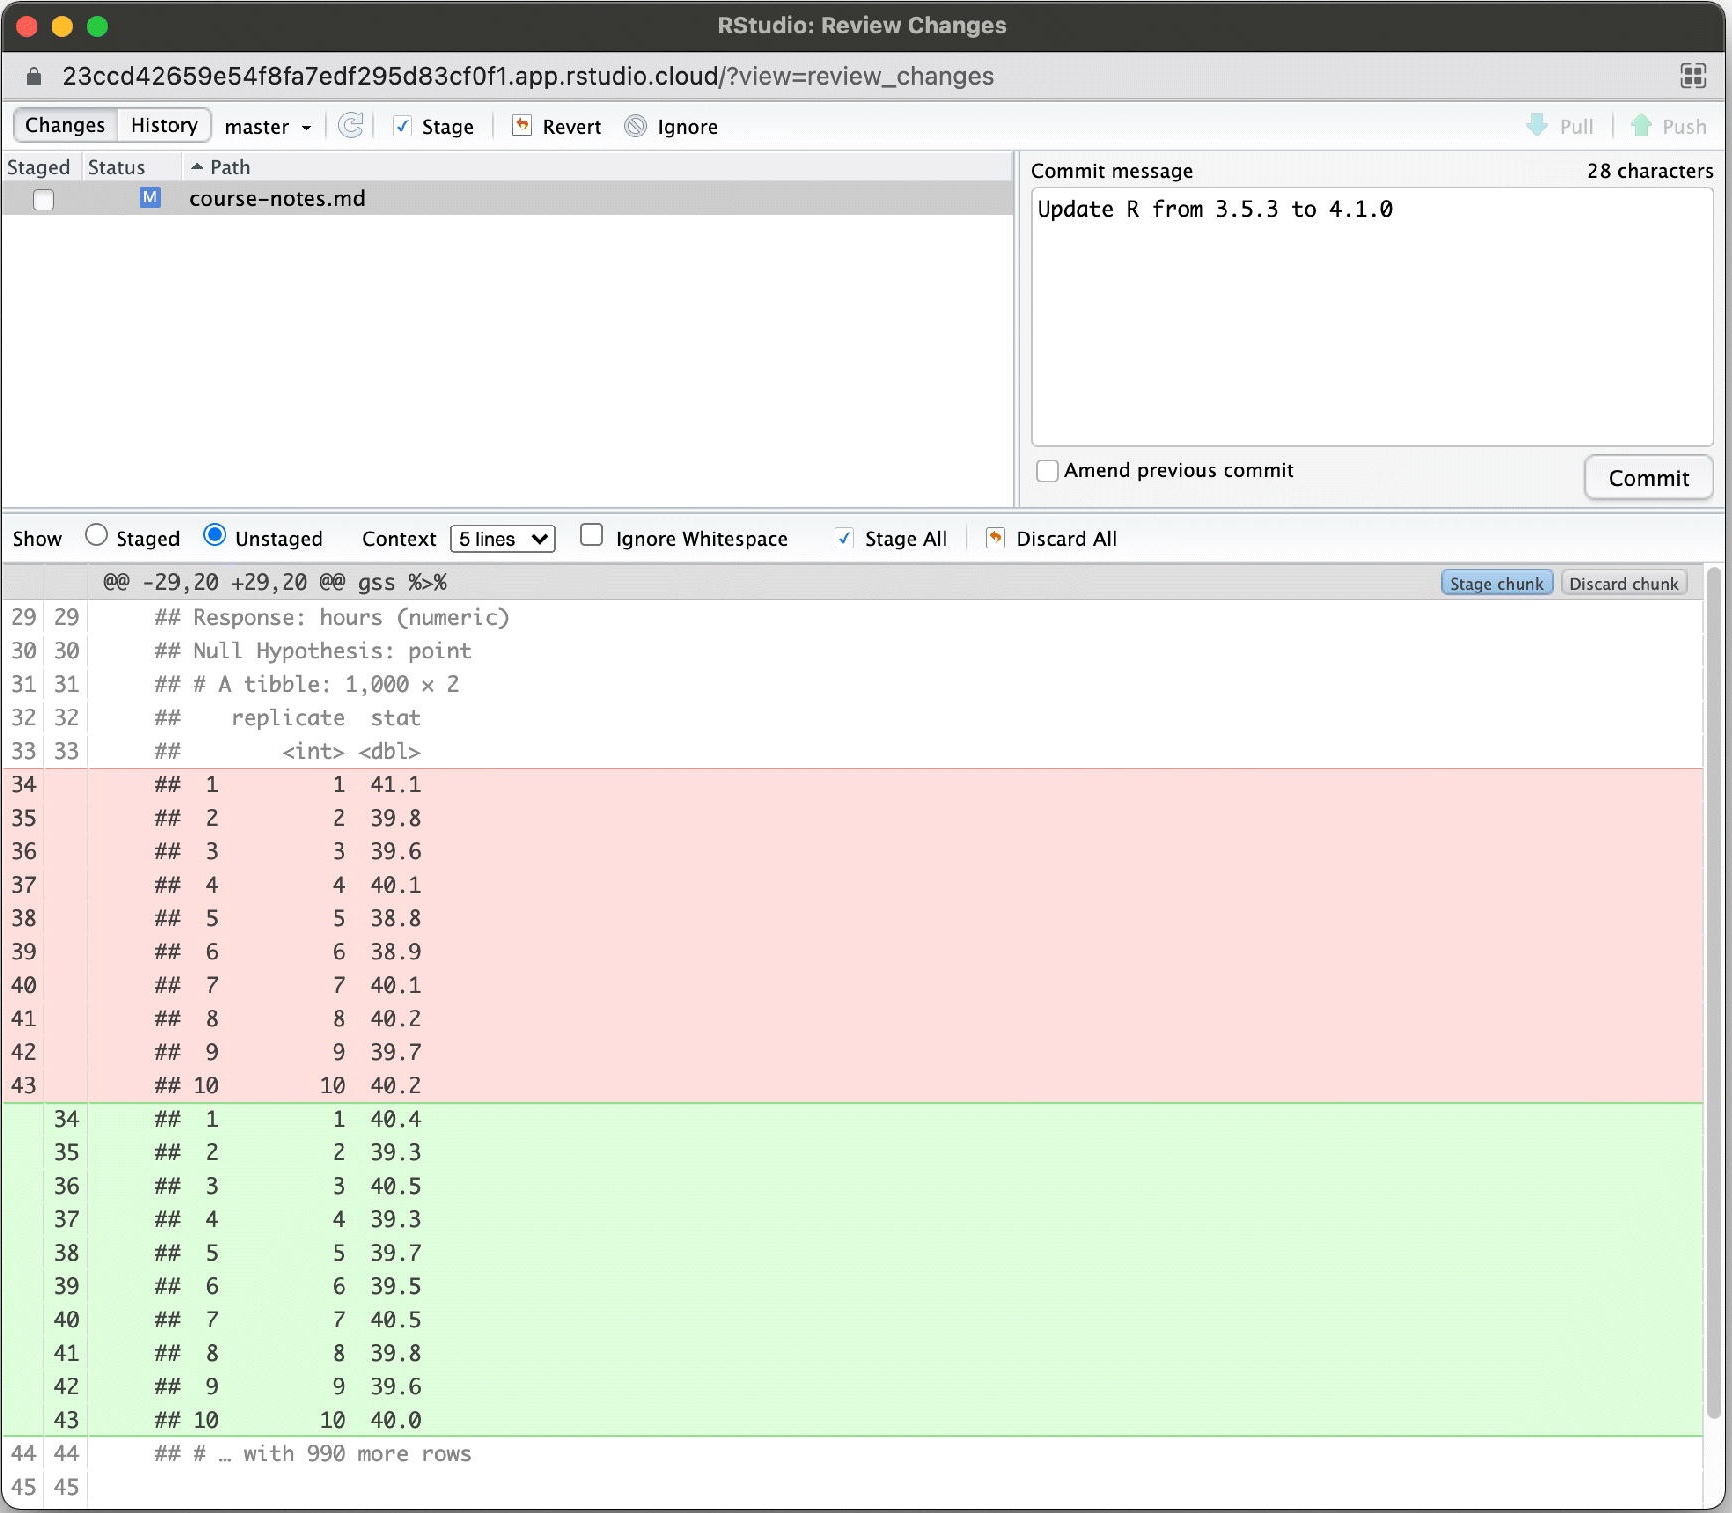Image resolution: width=1732 pixels, height=1513 pixels.
Task: Click the grid icon in the address bar
Action: click(x=1692, y=76)
